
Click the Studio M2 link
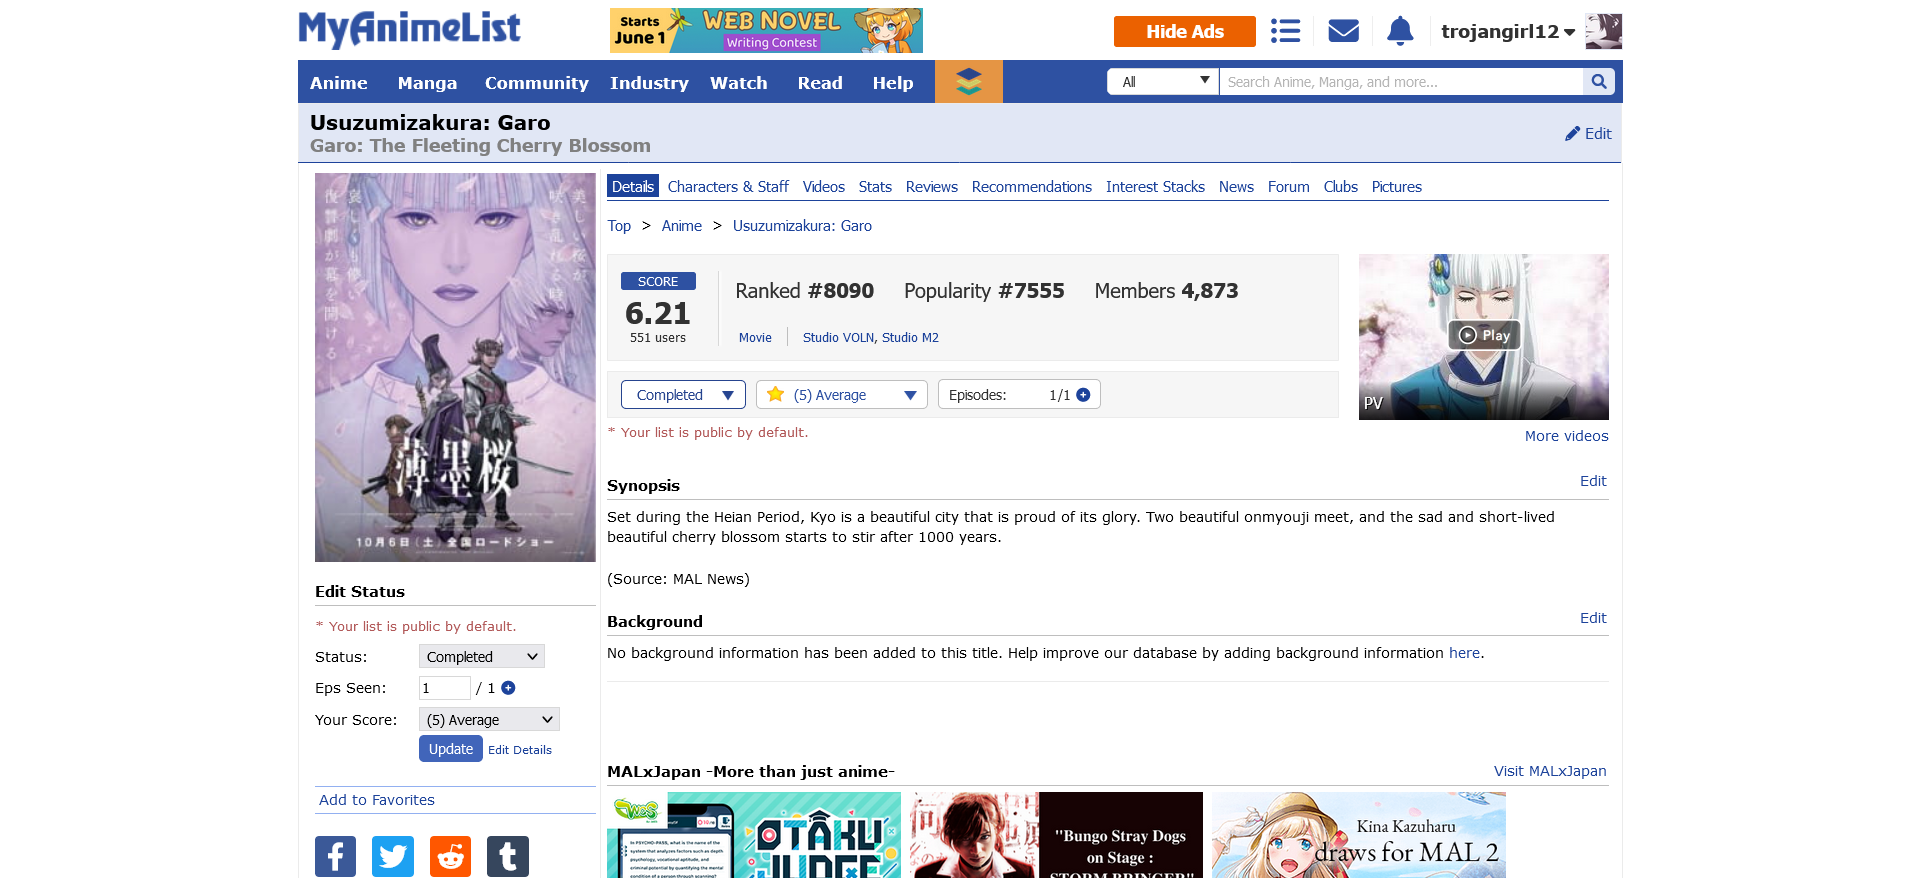(x=910, y=338)
